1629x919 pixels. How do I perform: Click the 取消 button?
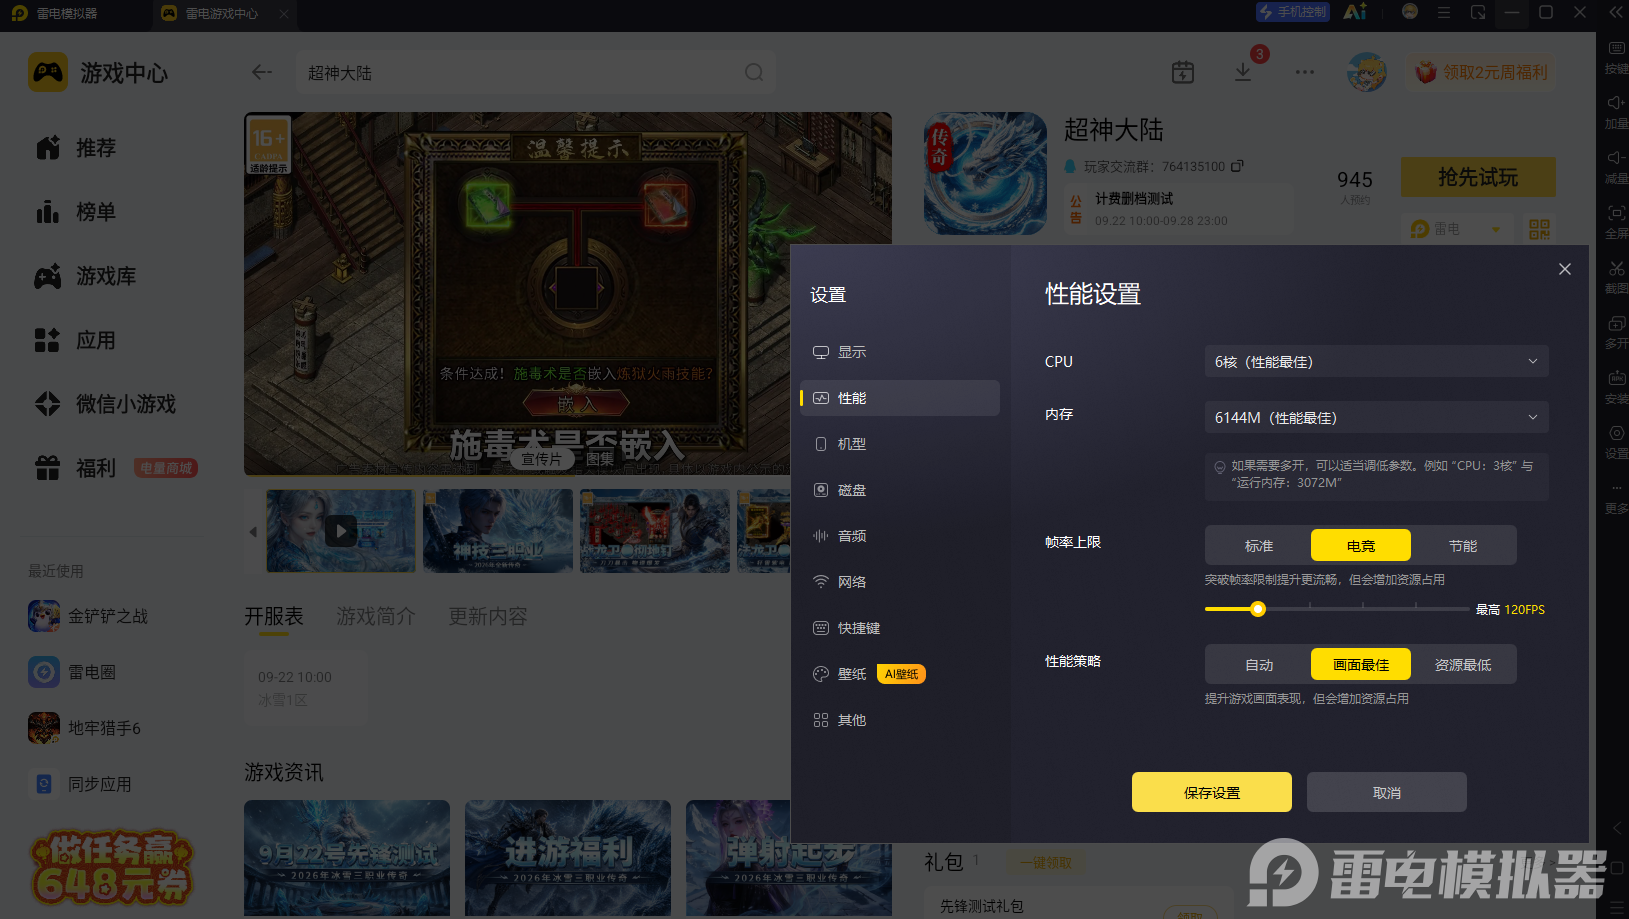[x=1387, y=792]
